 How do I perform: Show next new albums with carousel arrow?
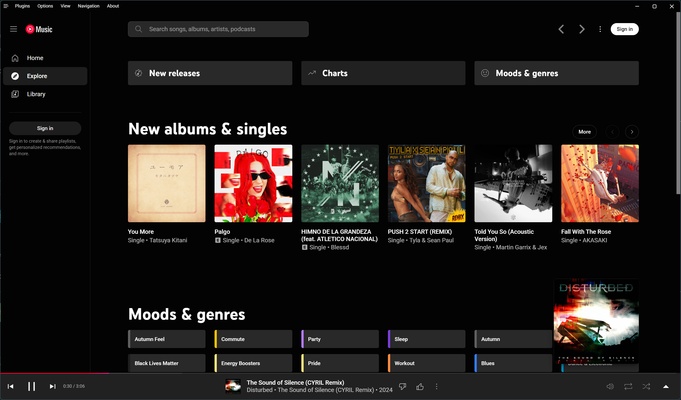click(x=632, y=132)
